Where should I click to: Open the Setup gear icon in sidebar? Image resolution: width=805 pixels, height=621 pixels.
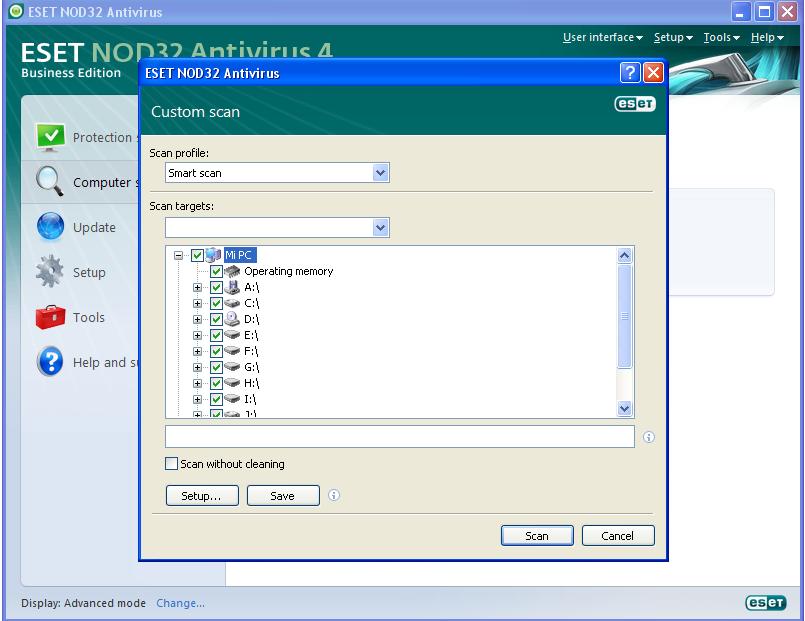(x=50, y=271)
